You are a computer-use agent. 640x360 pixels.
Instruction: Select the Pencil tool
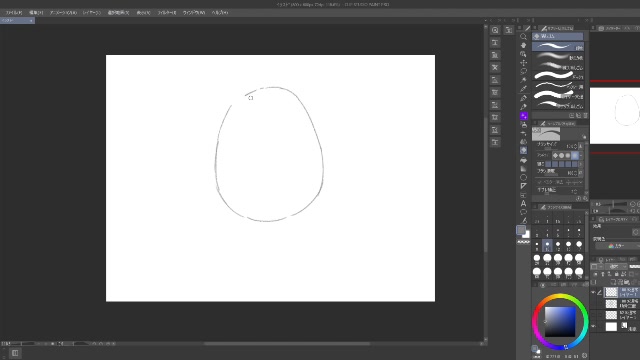(523, 107)
